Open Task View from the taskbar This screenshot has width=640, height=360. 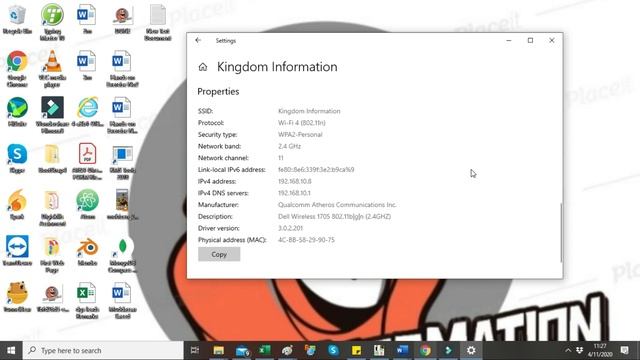[195, 350]
